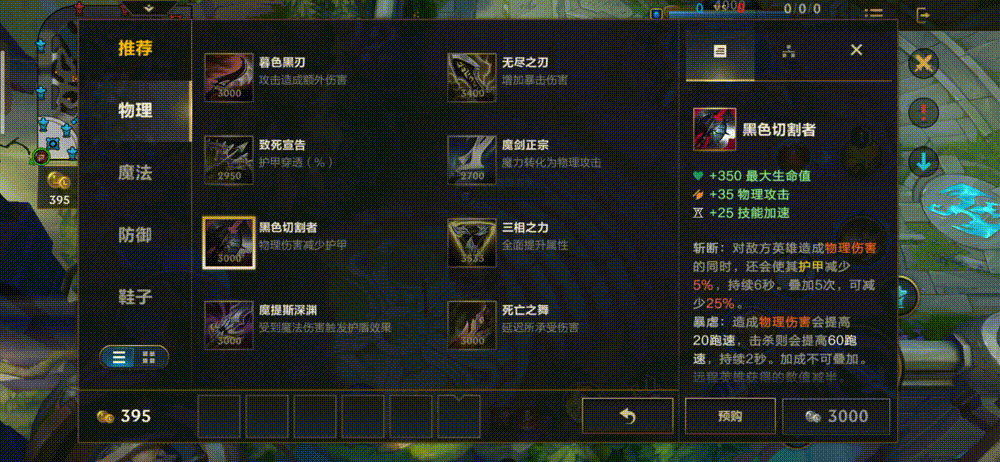Select the 暮色黑刃 item icon
The height and width of the screenshot is (462, 1000).
point(229,78)
